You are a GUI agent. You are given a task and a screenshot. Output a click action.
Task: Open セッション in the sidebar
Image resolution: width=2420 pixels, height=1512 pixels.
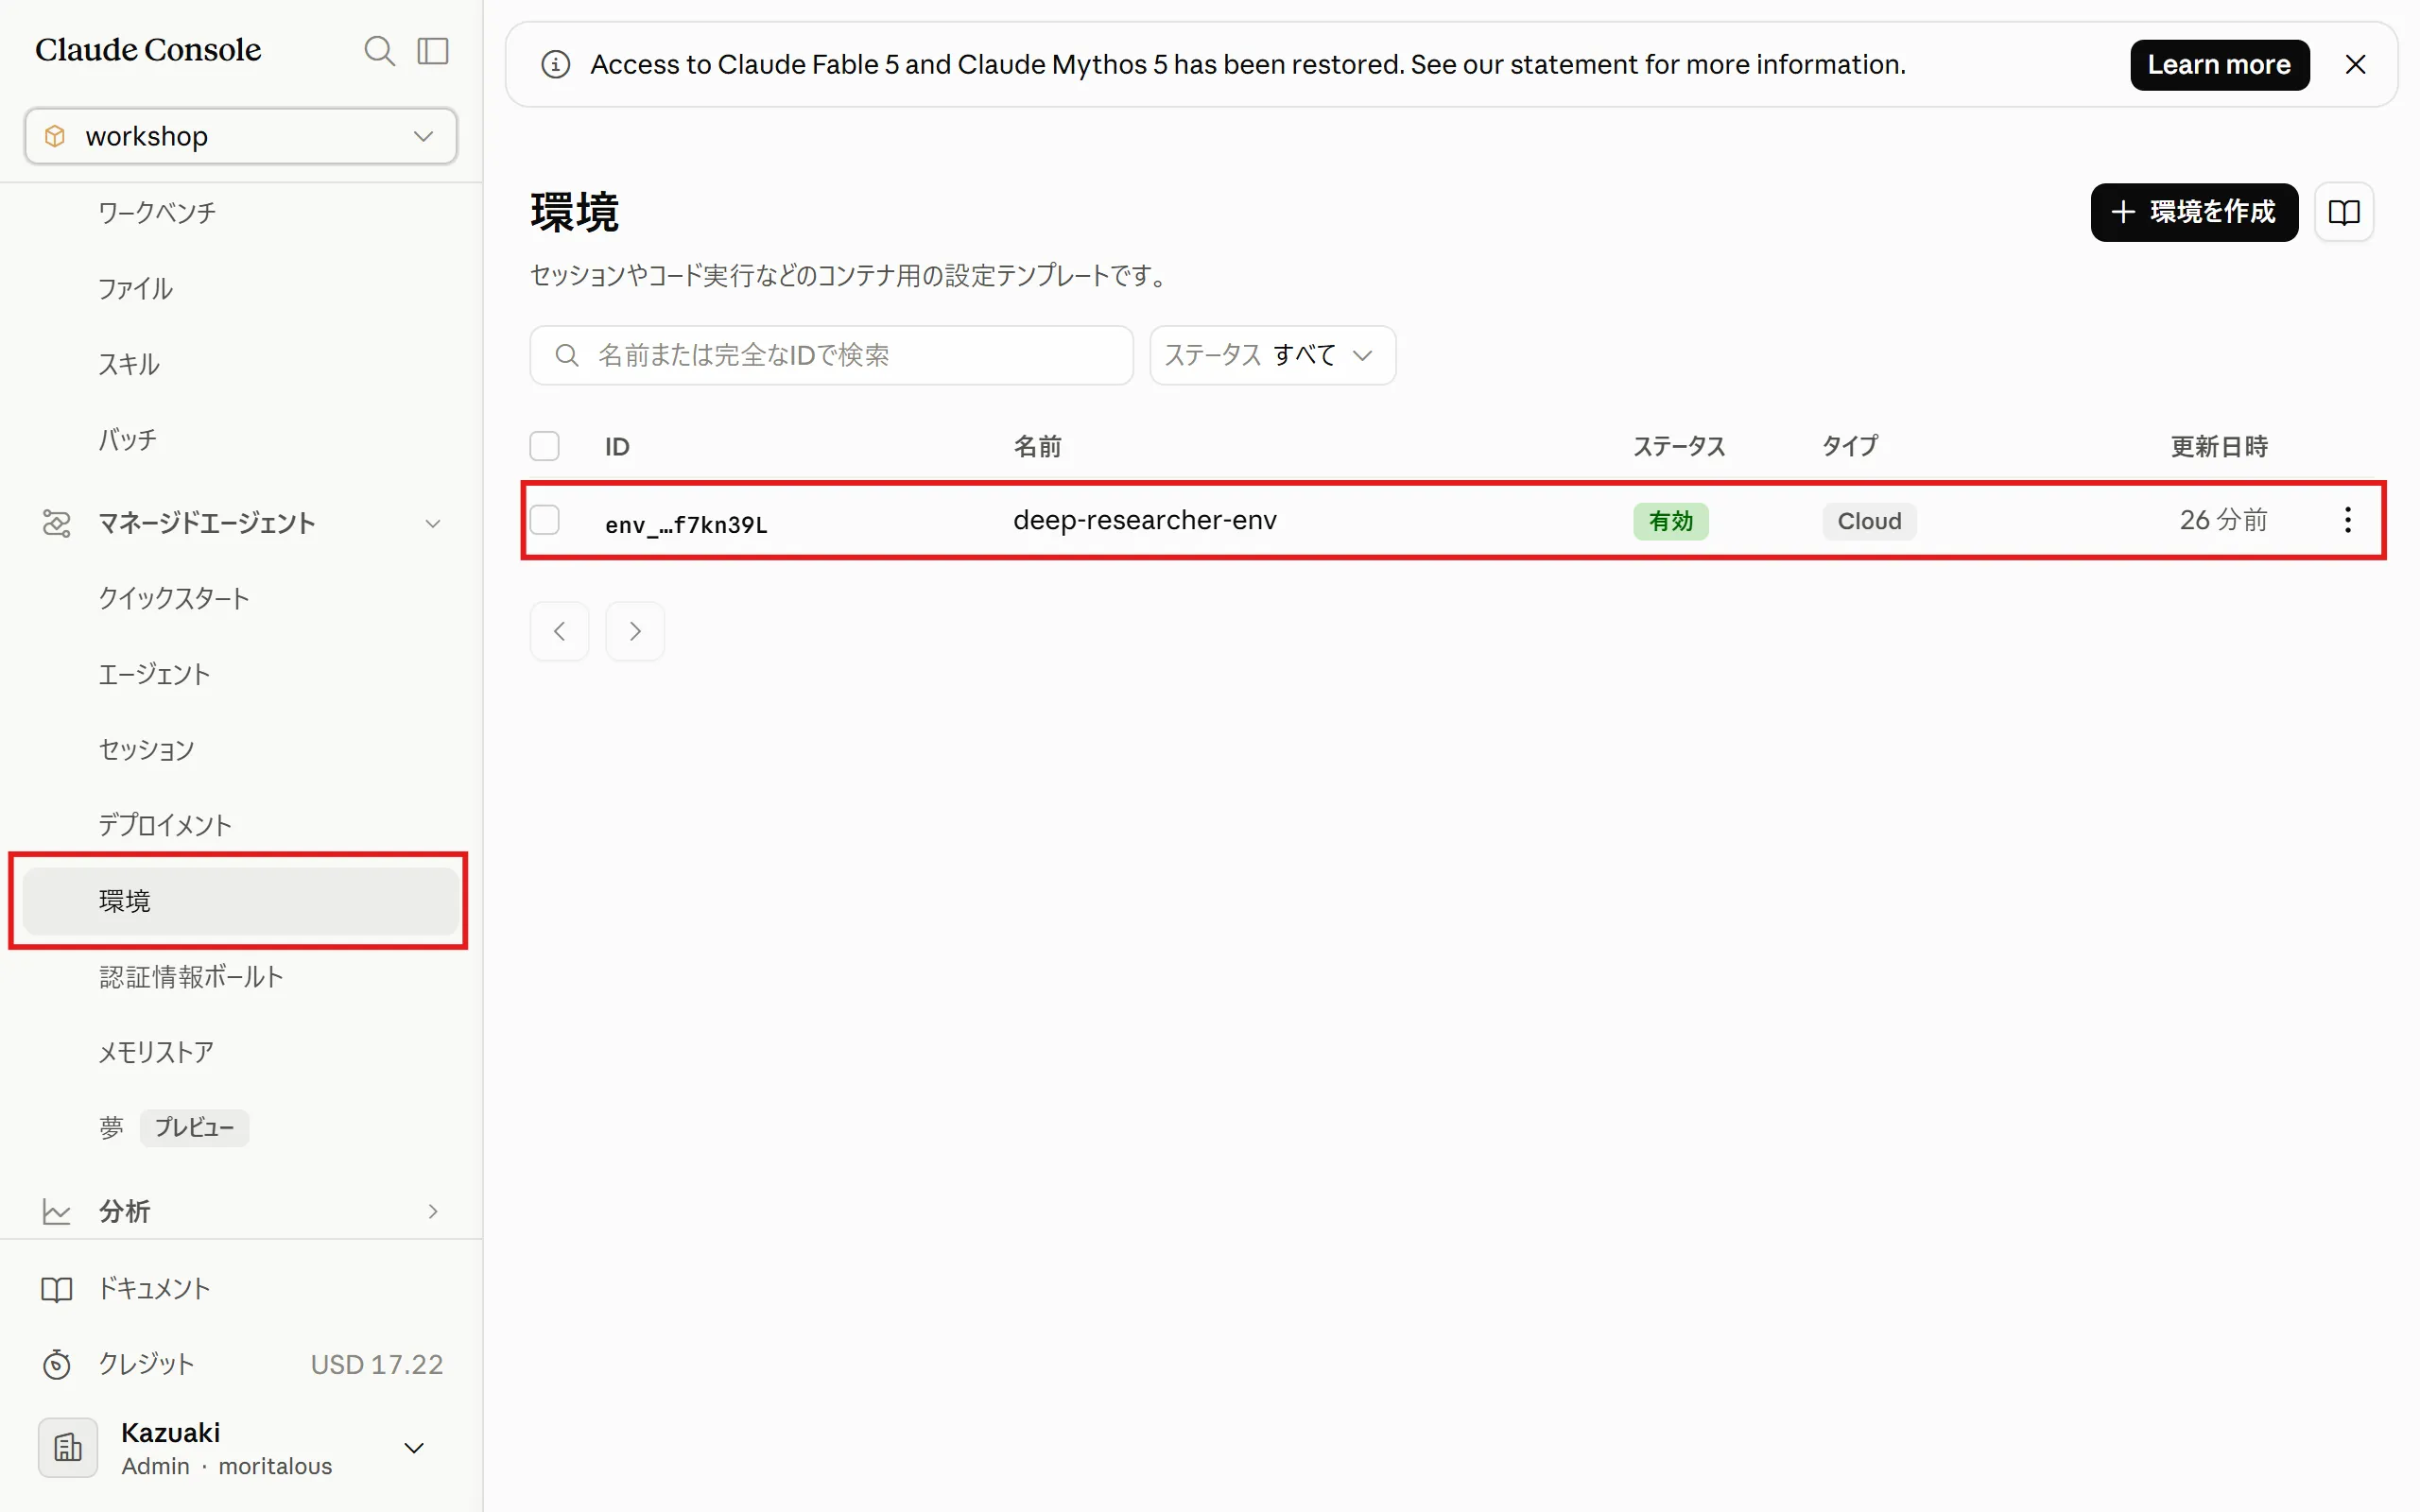tap(146, 750)
